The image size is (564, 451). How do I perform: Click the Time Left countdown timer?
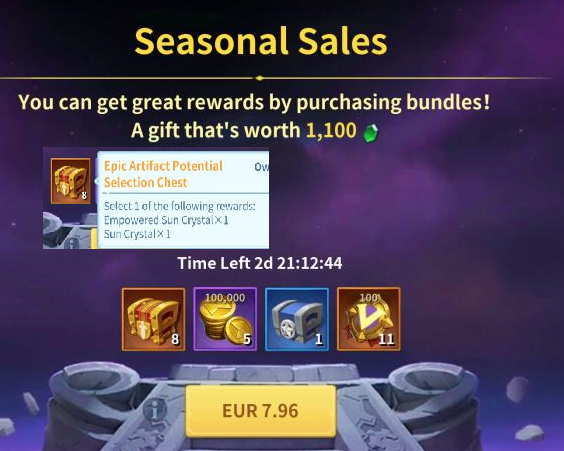[260, 263]
